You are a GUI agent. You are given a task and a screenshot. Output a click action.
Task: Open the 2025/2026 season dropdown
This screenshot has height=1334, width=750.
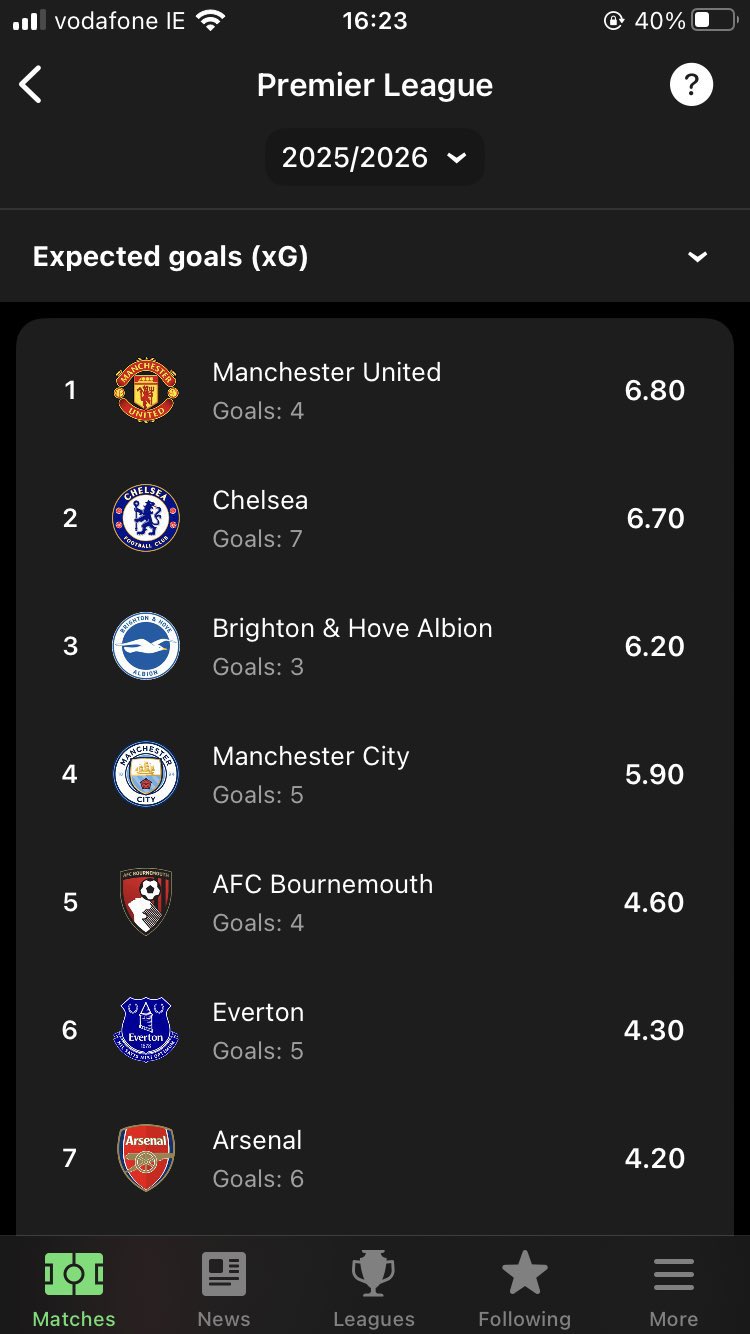[374, 157]
